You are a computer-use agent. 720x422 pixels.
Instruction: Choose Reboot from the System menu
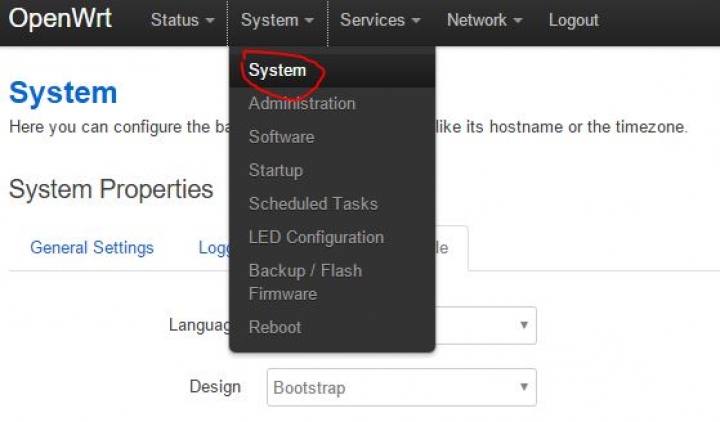coord(332,327)
